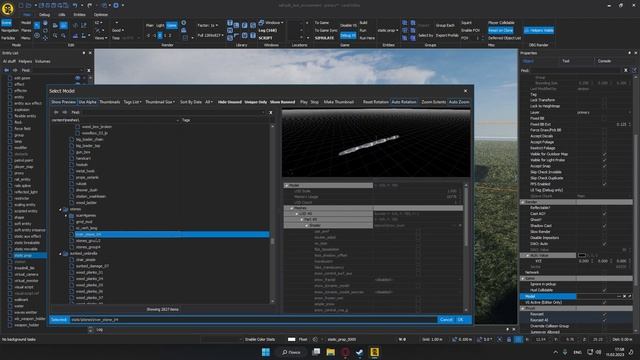
Task: Click the Selected model path field
Action: point(253,320)
